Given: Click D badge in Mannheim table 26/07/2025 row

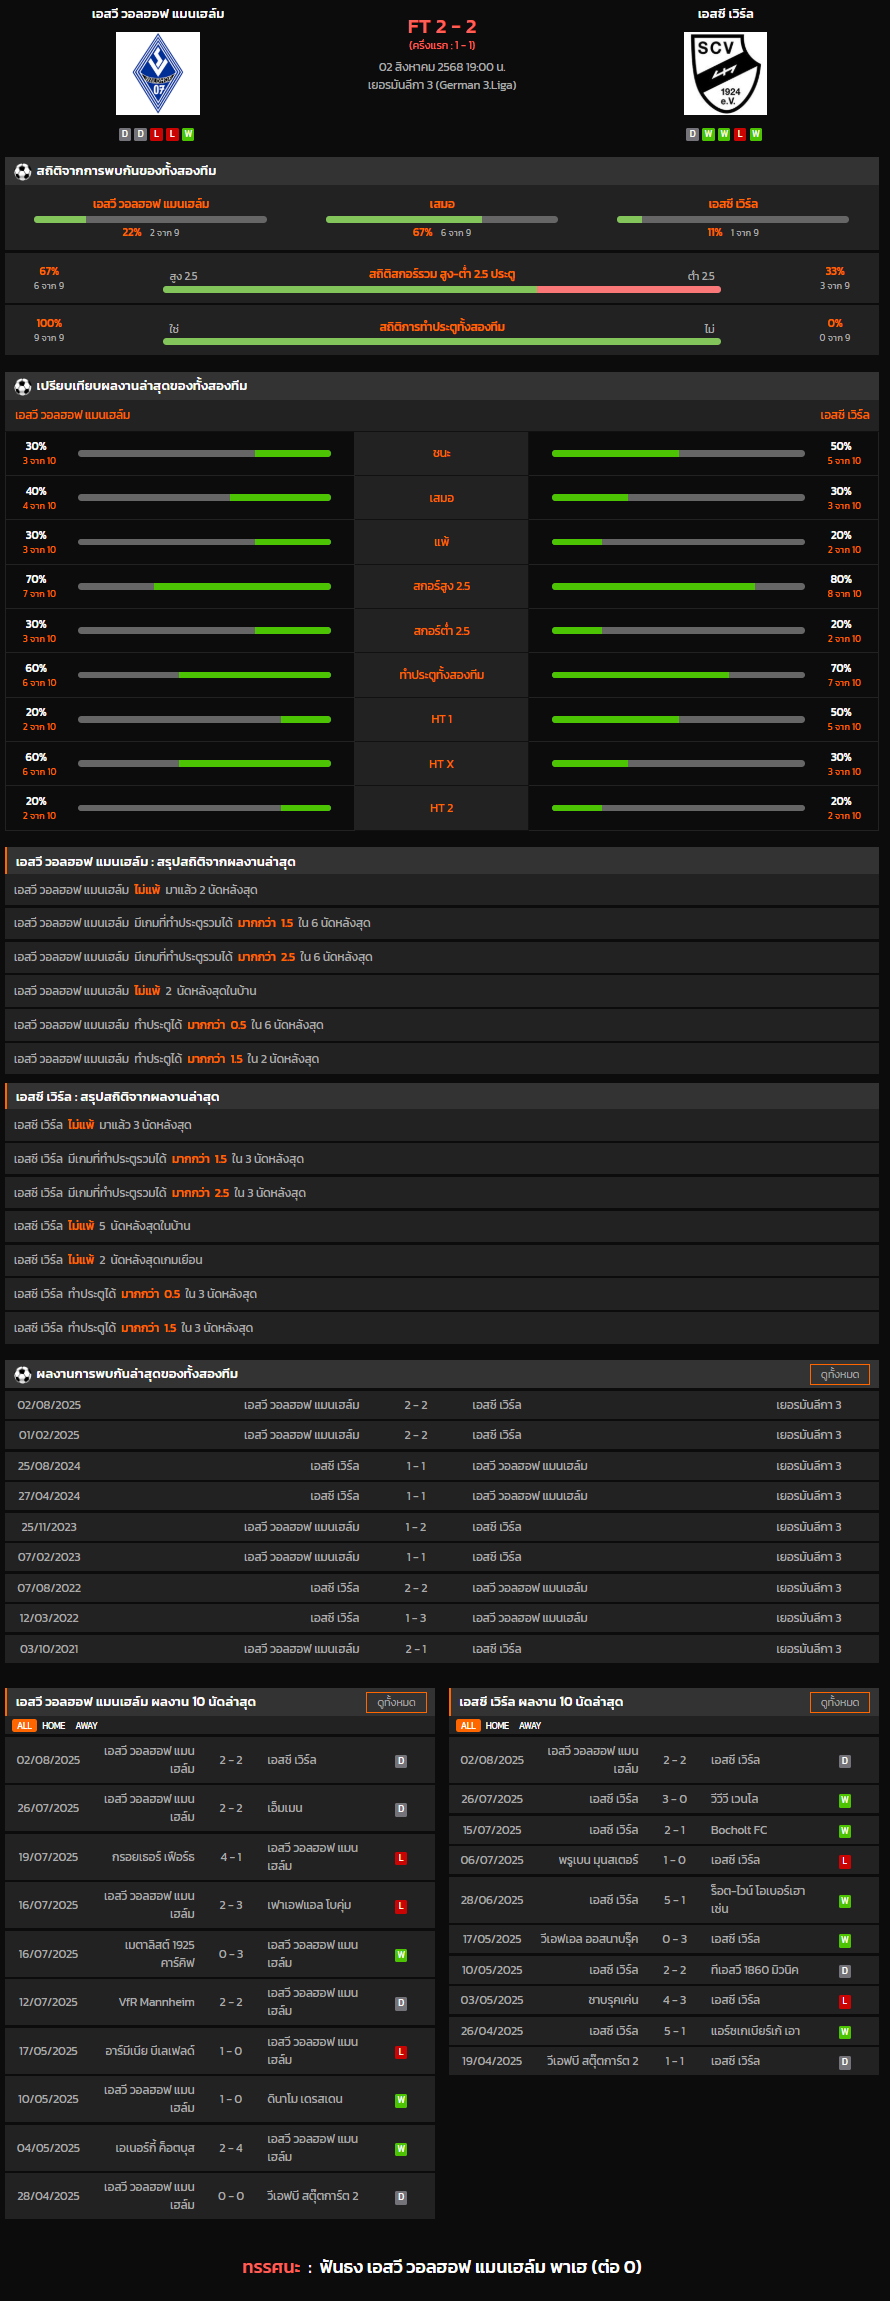Looking at the screenshot, I should [x=401, y=1809].
